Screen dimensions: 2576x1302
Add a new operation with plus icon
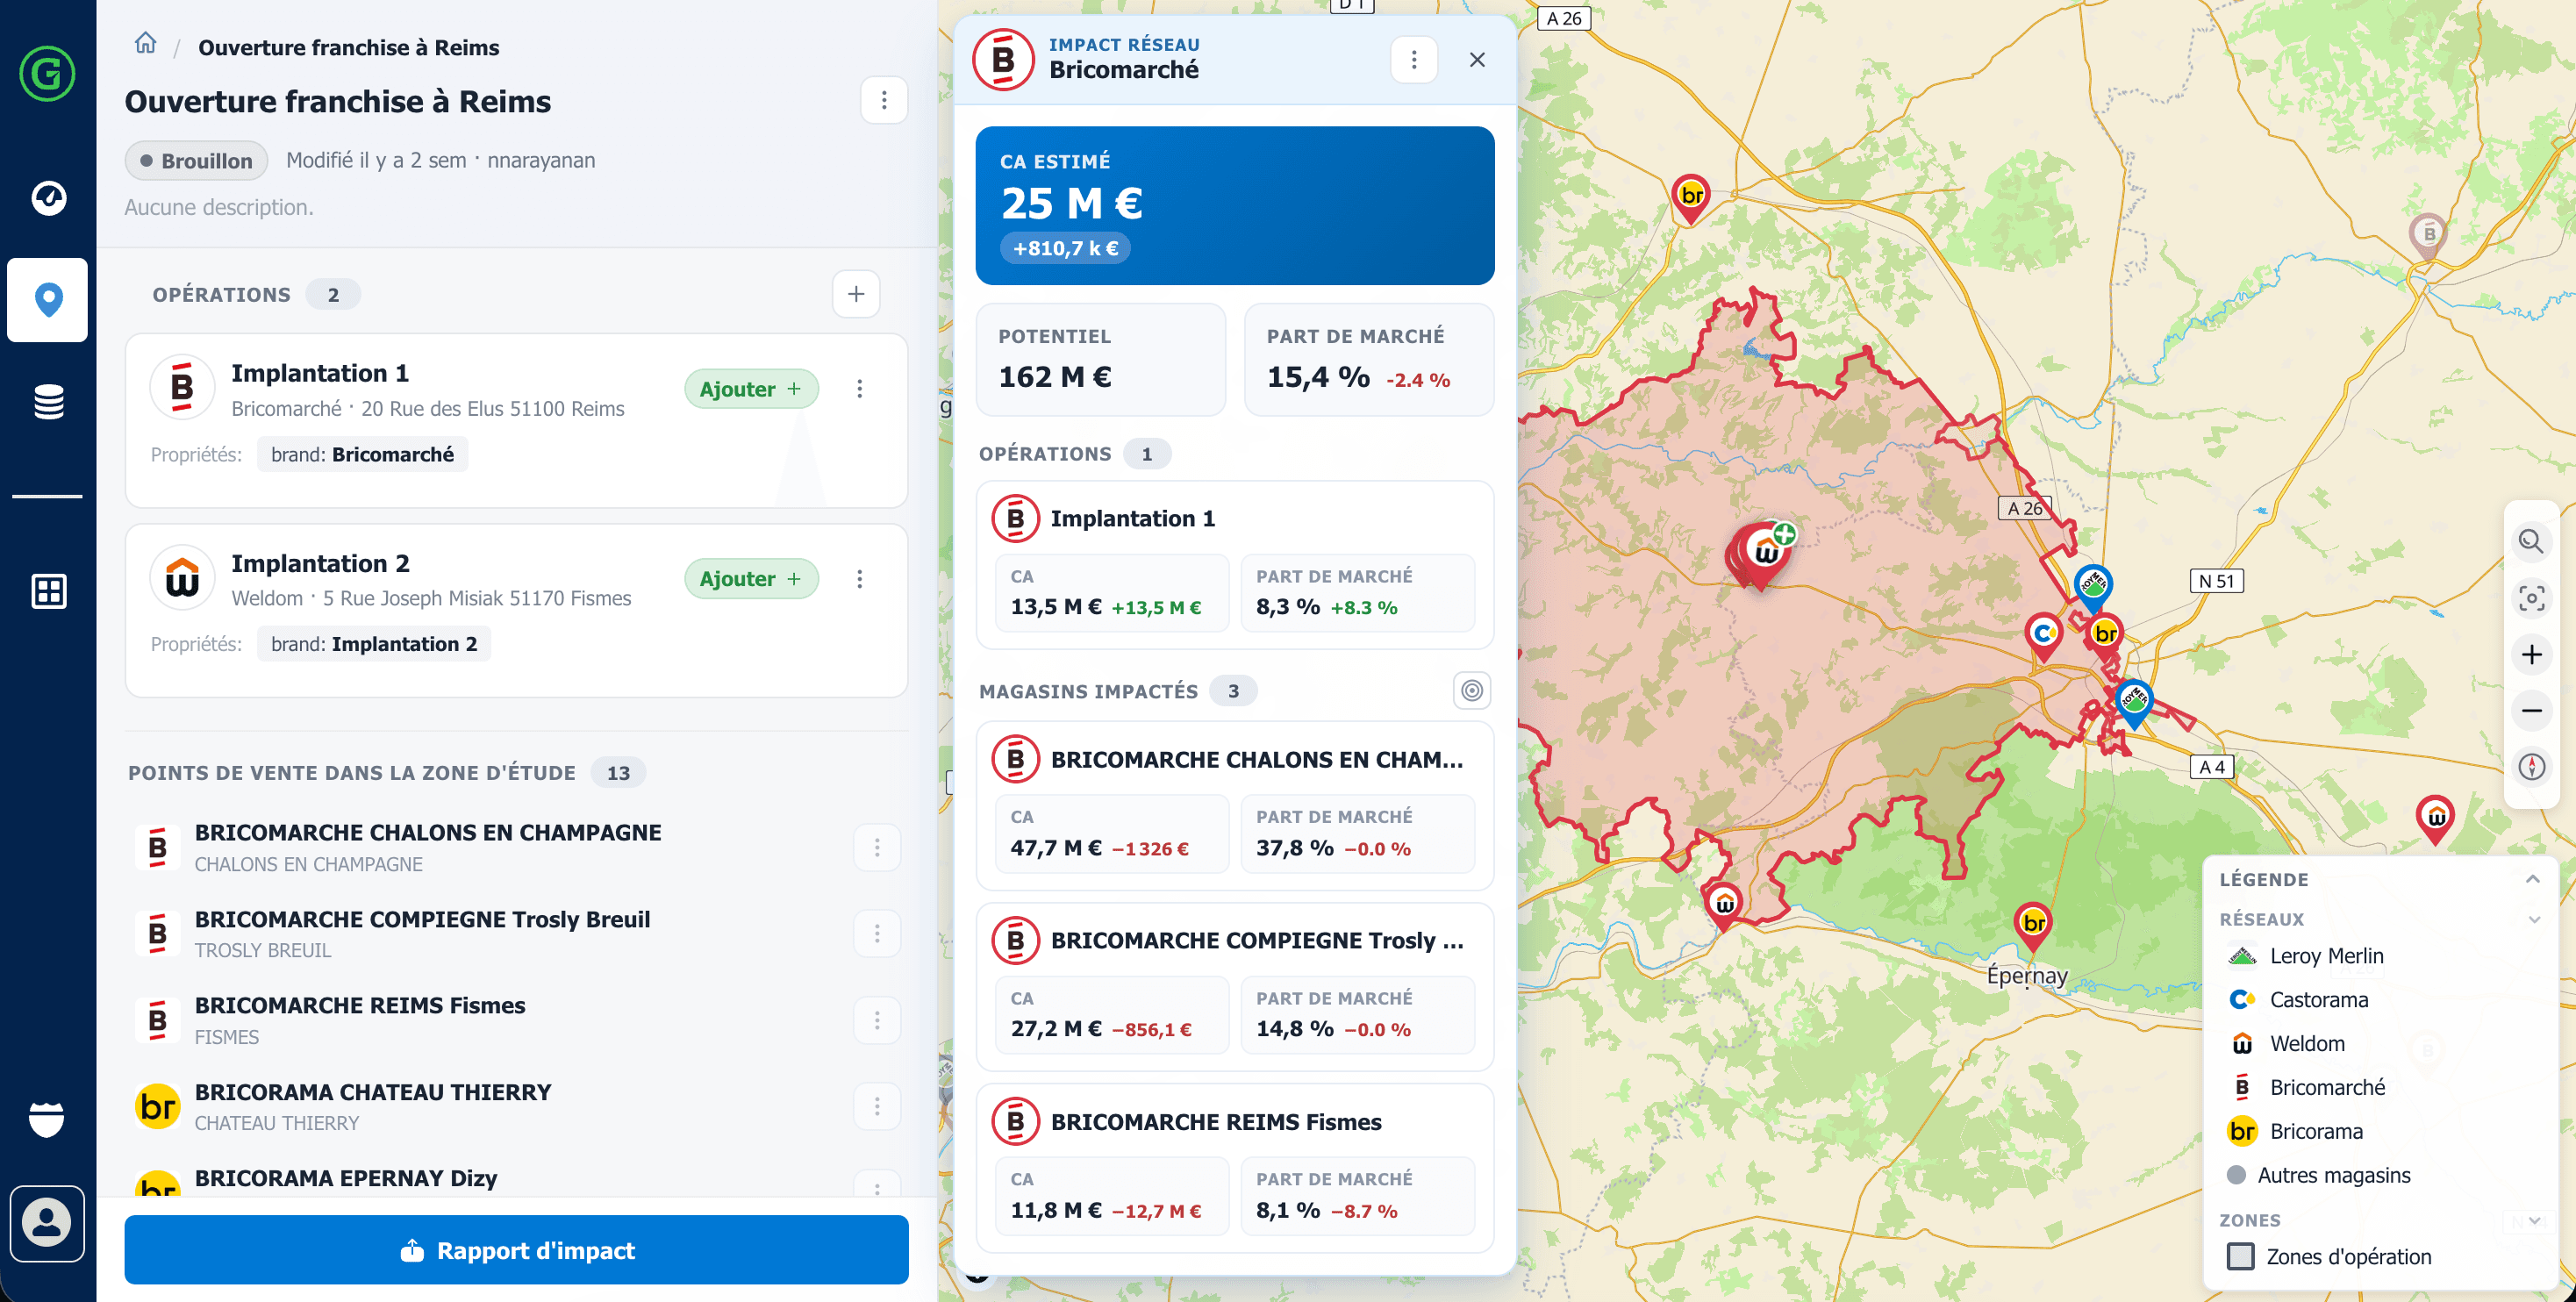click(856, 294)
